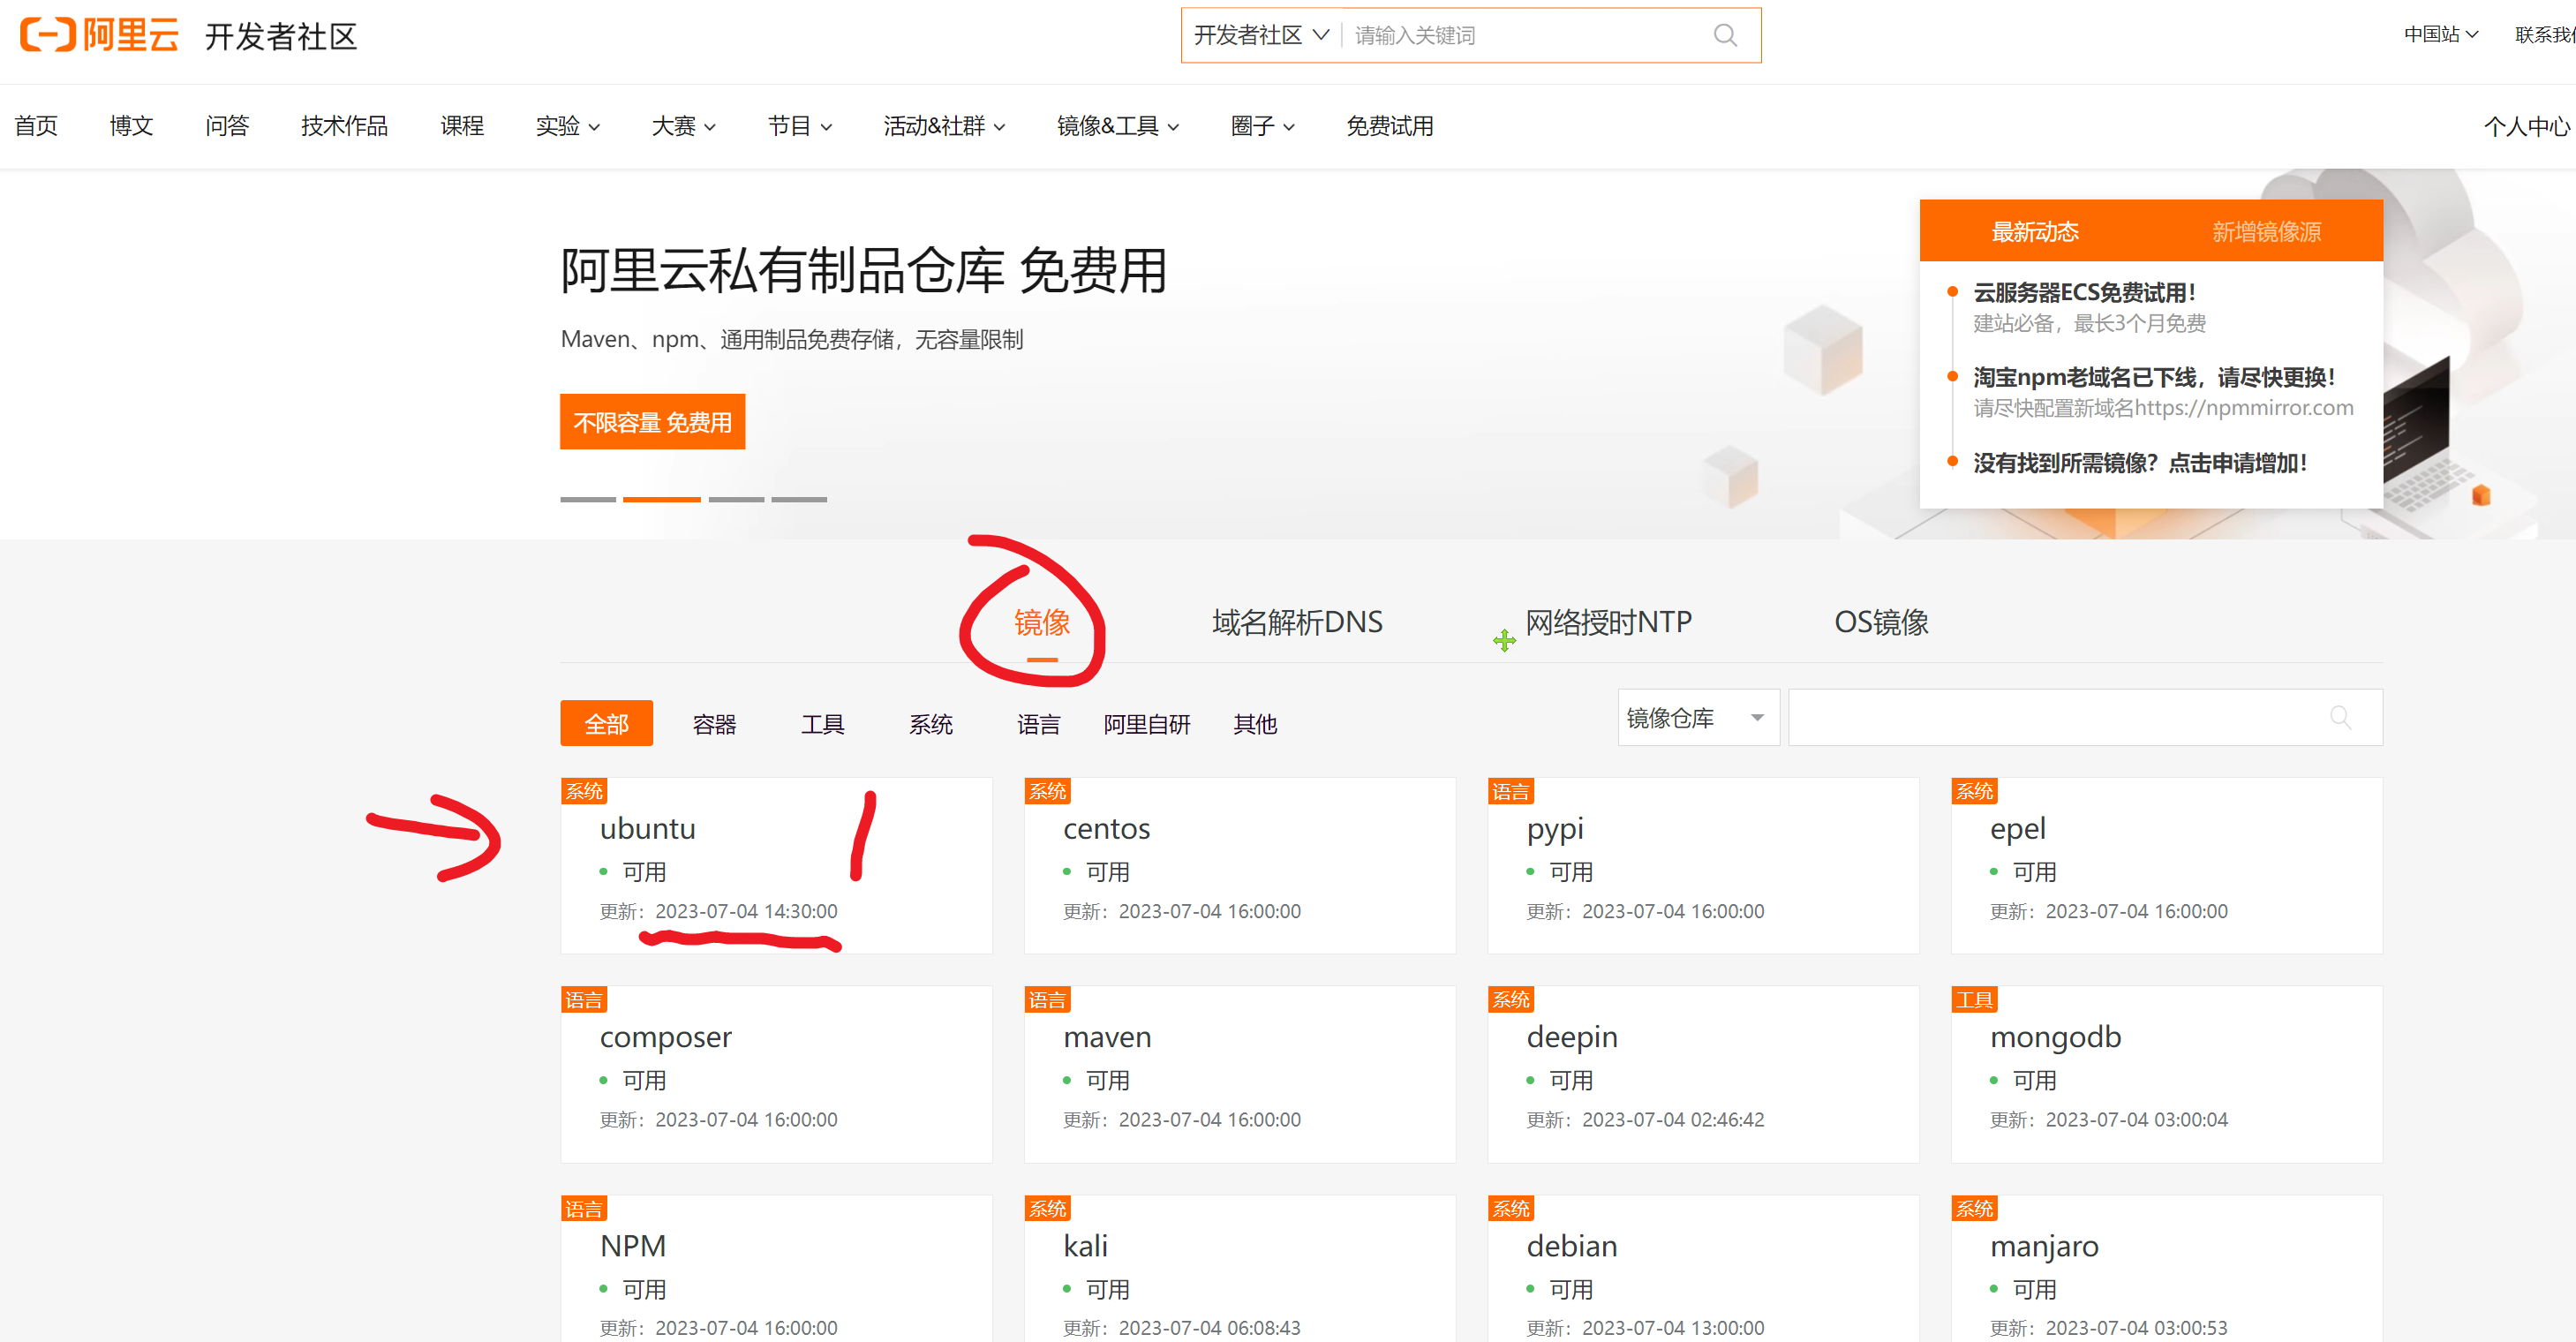Expand the 中国站 region dropdown
Viewport: 2576px width, 1342px height.
(x=2440, y=34)
